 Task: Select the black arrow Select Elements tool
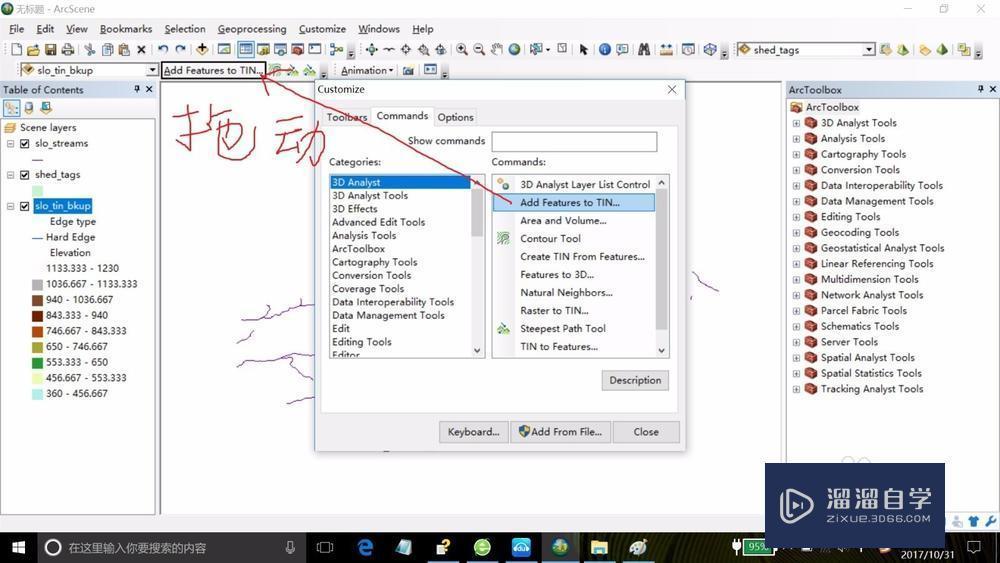click(x=583, y=49)
